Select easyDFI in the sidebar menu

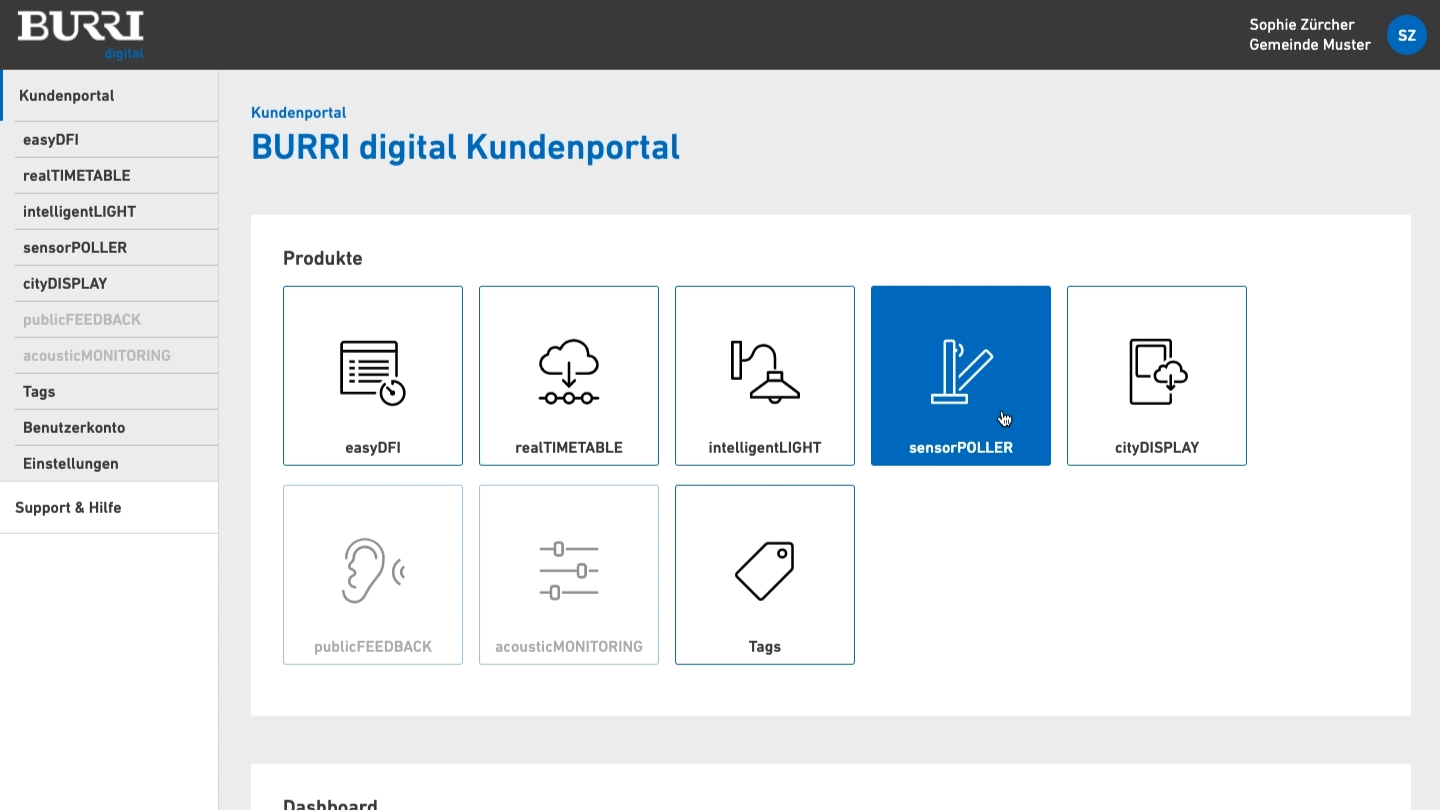[x=51, y=140]
